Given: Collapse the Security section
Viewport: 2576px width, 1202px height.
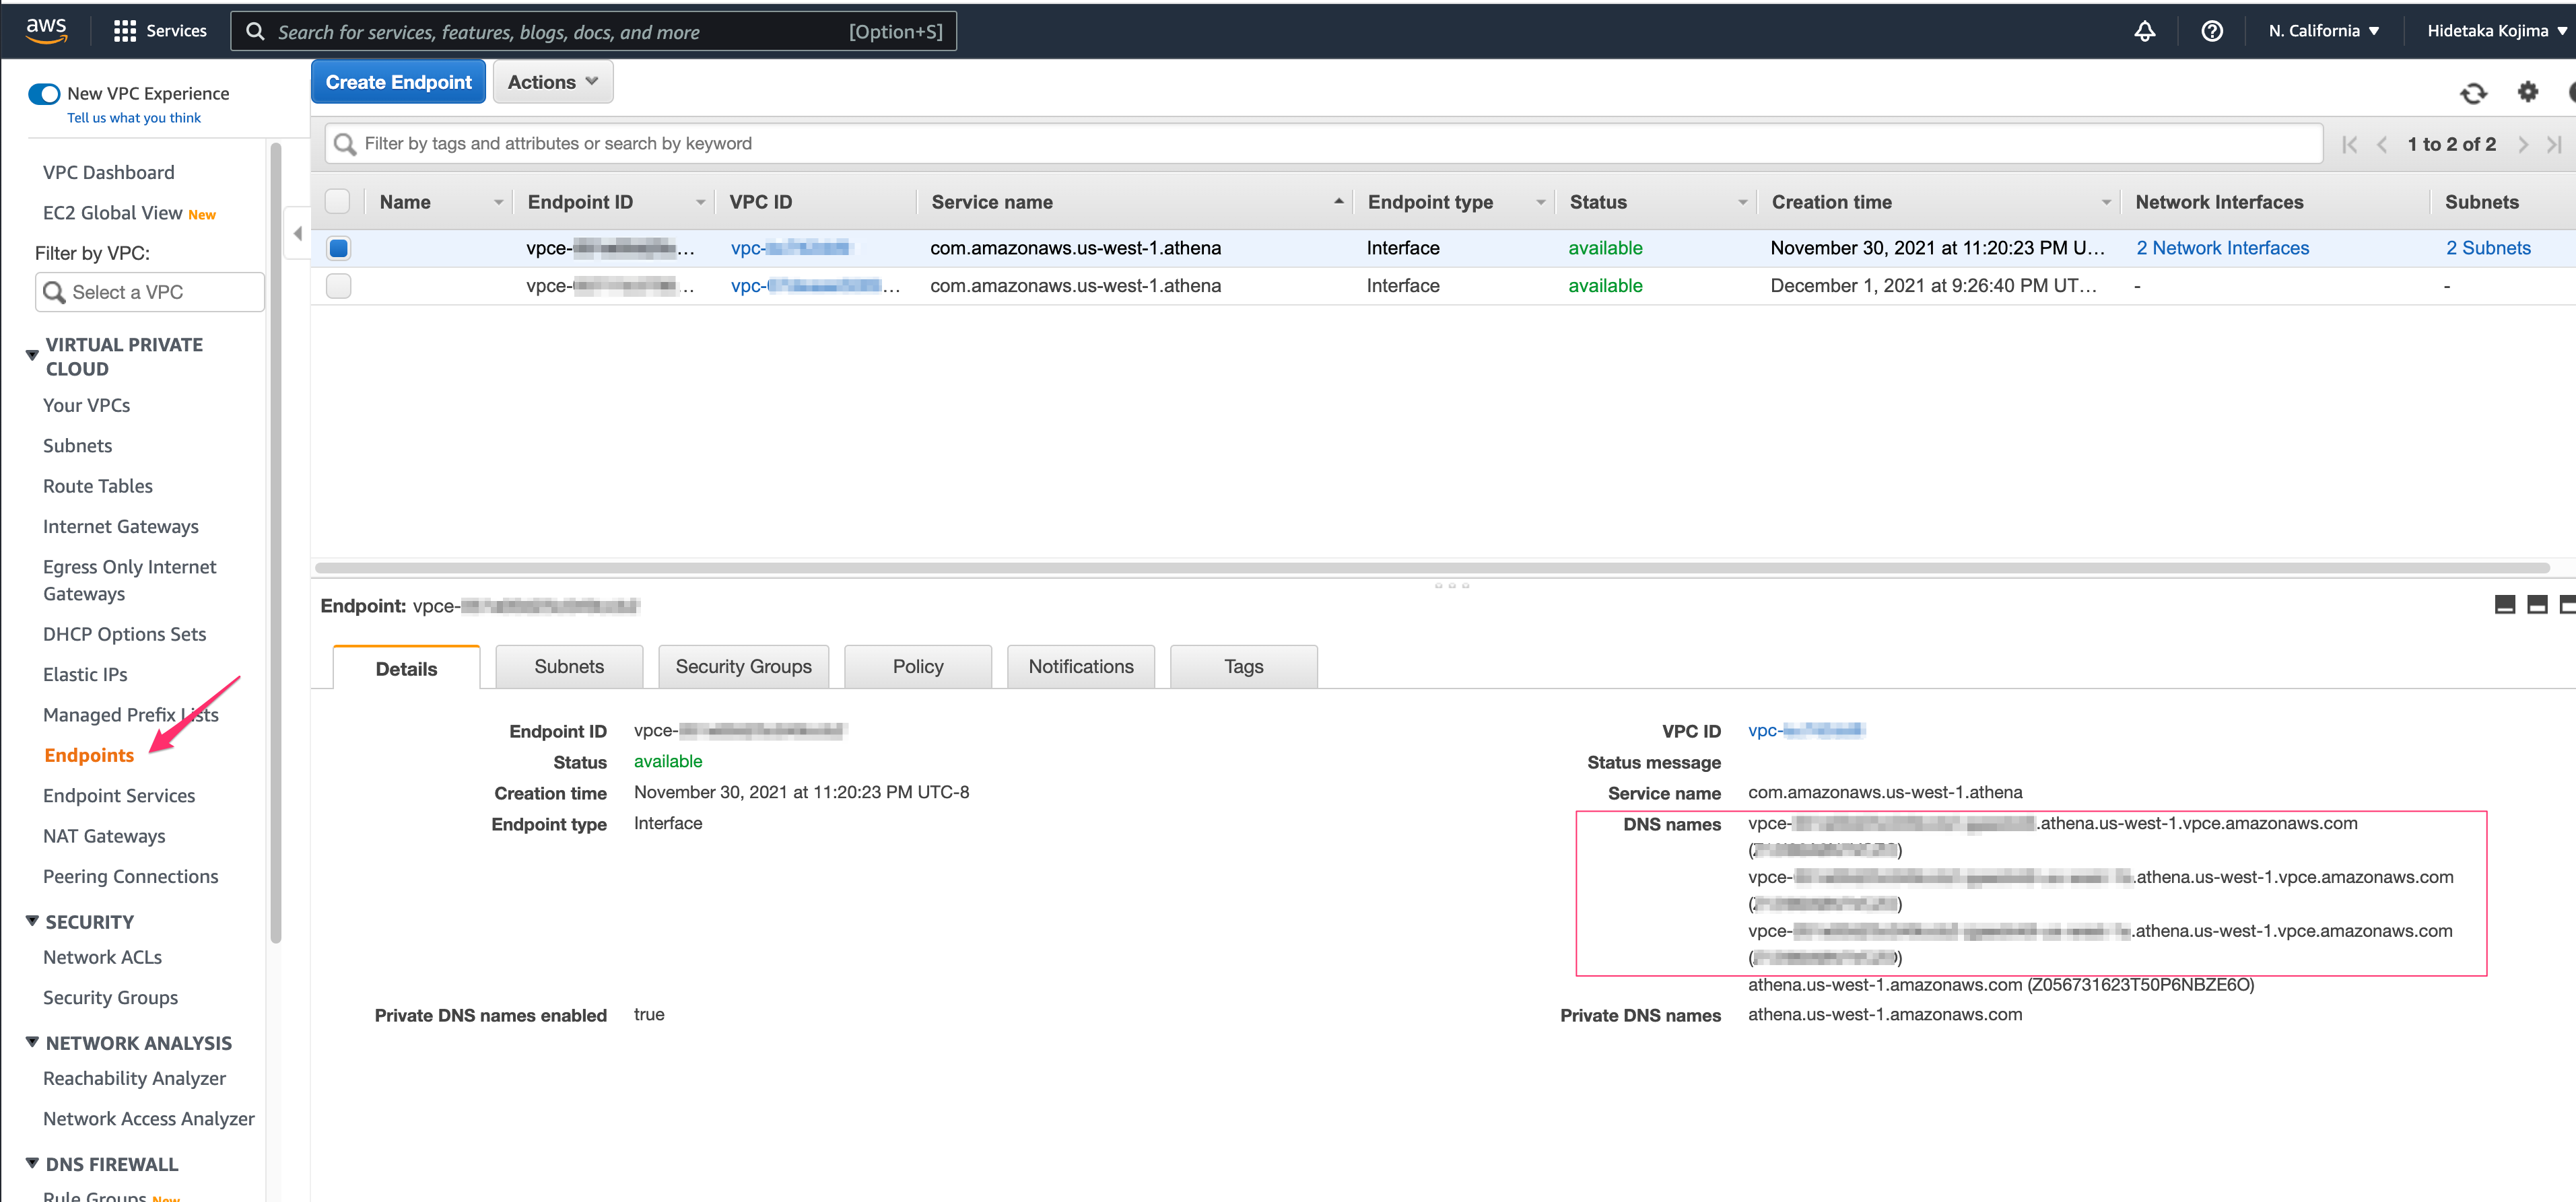Looking at the screenshot, I should click(x=32, y=920).
